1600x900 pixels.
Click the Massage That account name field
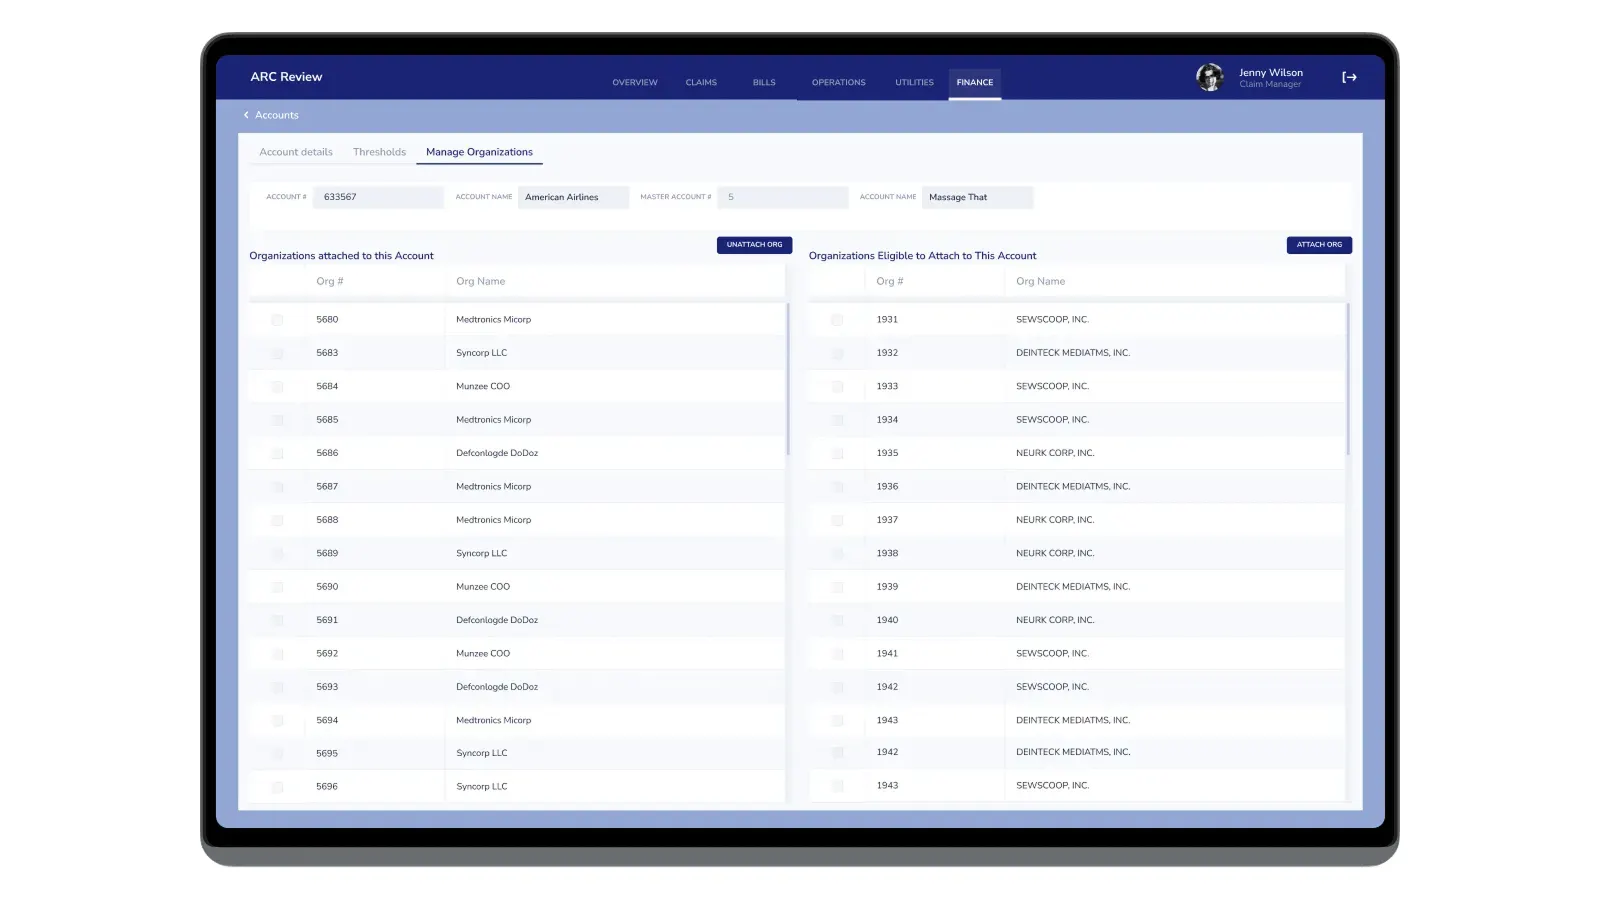click(x=977, y=197)
